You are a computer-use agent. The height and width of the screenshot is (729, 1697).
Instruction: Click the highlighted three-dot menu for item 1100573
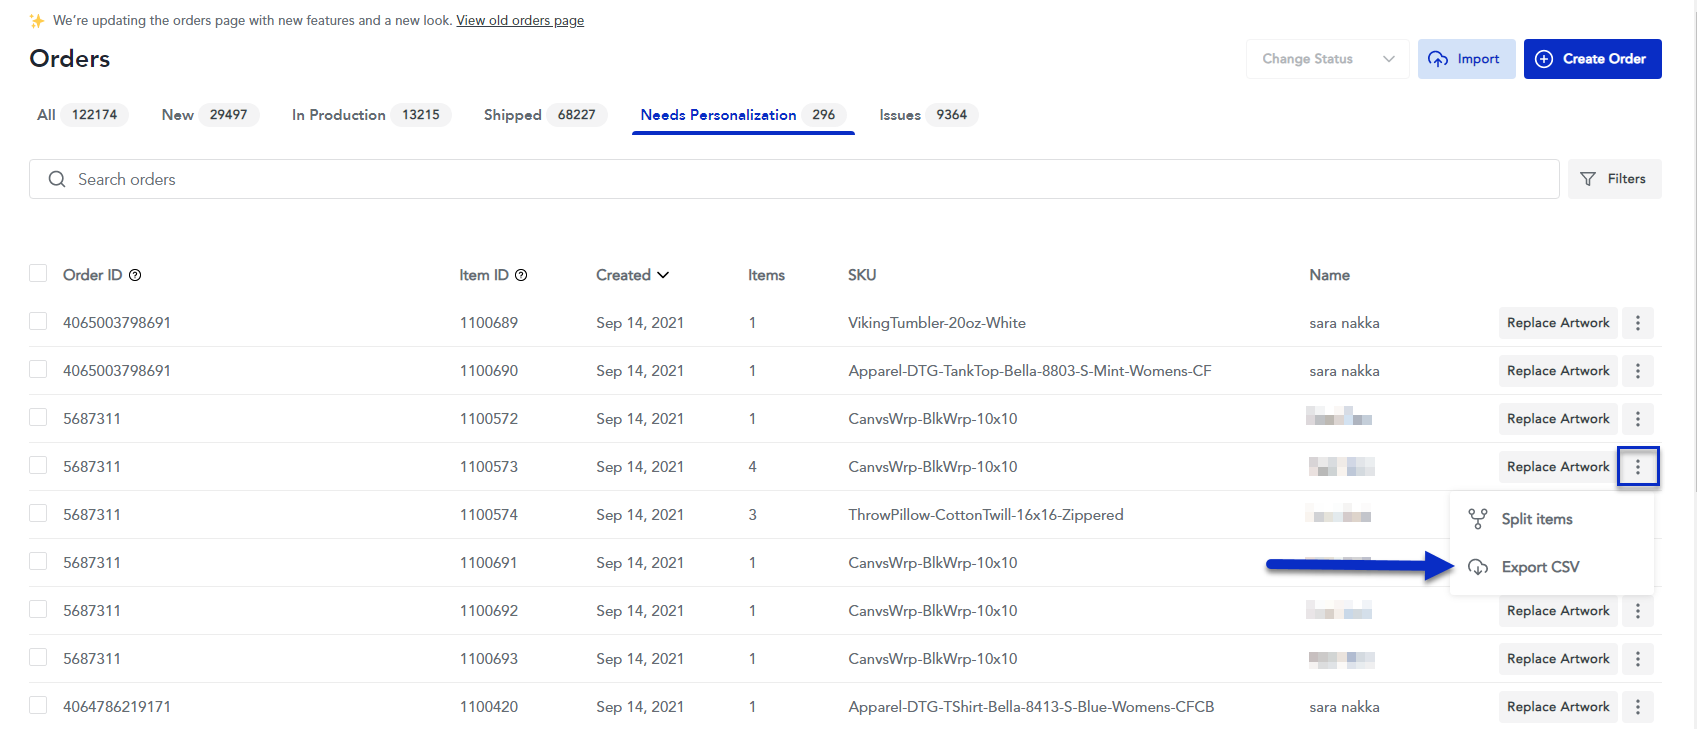coord(1637,467)
